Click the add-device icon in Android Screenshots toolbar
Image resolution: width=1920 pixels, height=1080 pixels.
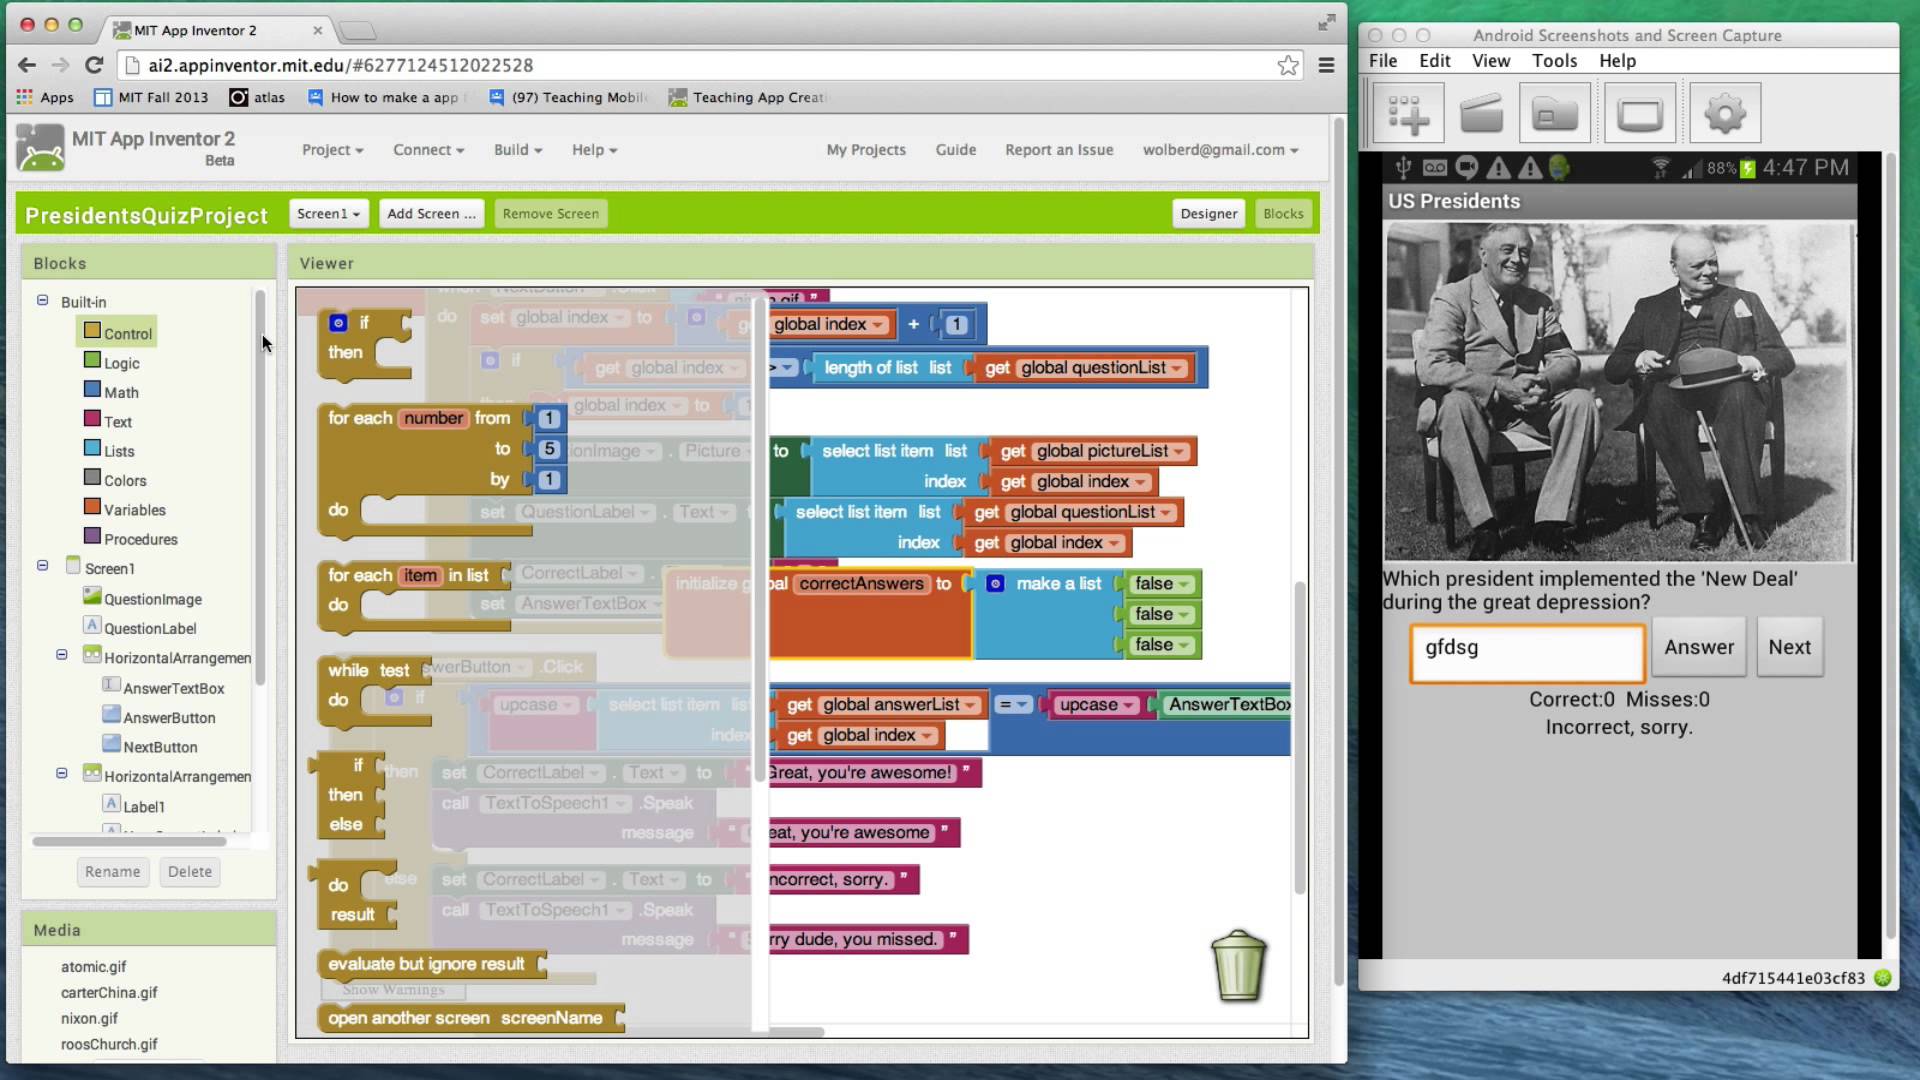click(1408, 114)
